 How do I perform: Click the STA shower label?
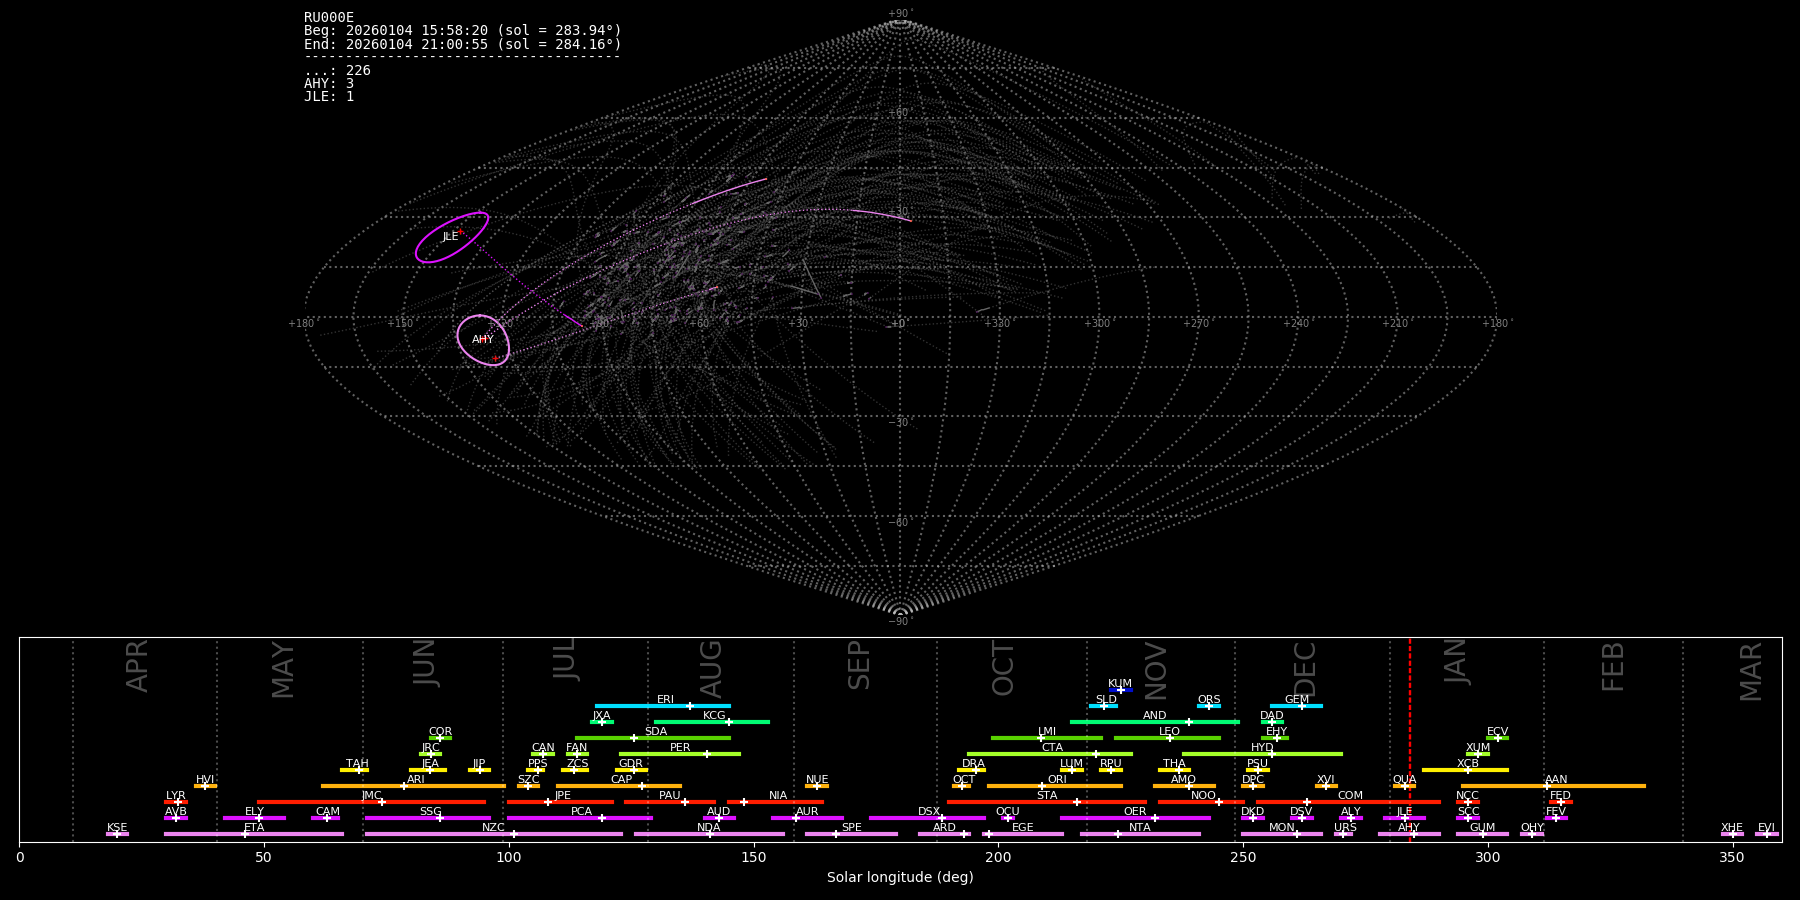1047,796
